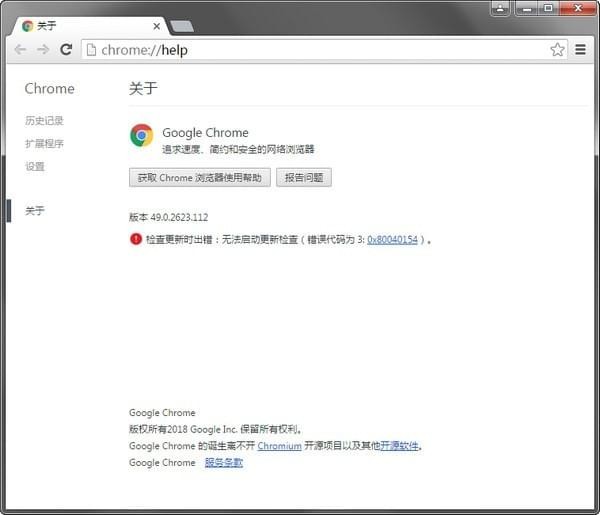Select the 关于 tab title
The height and width of the screenshot is (515, 600).
tap(47, 26)
